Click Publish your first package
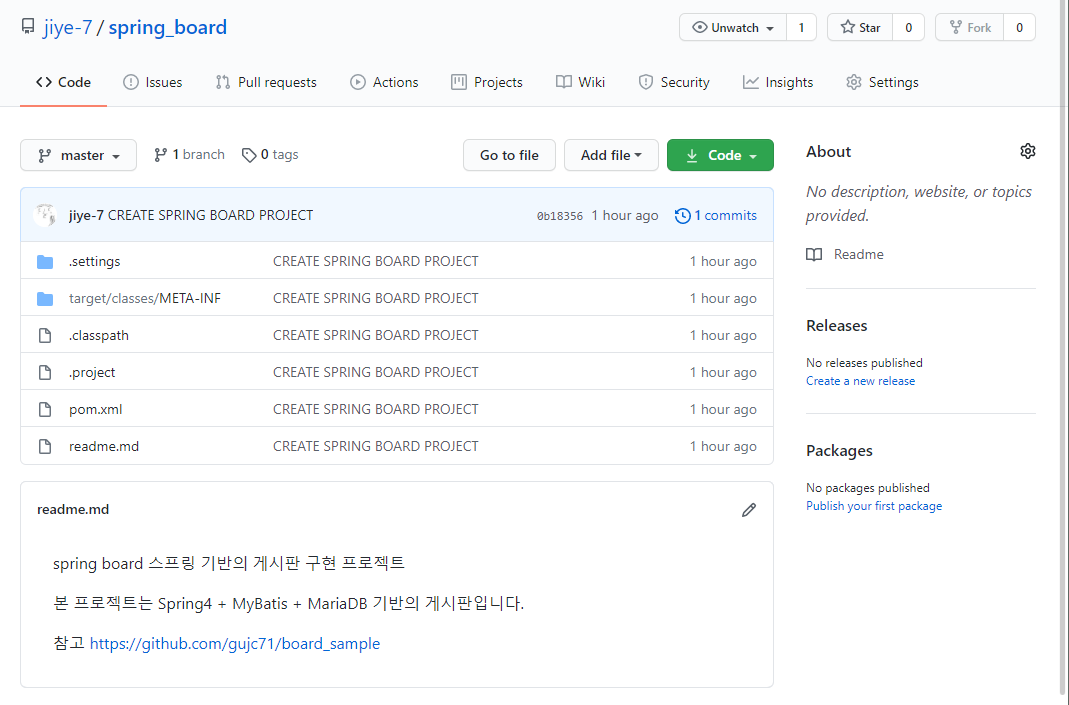 point(874,506)
